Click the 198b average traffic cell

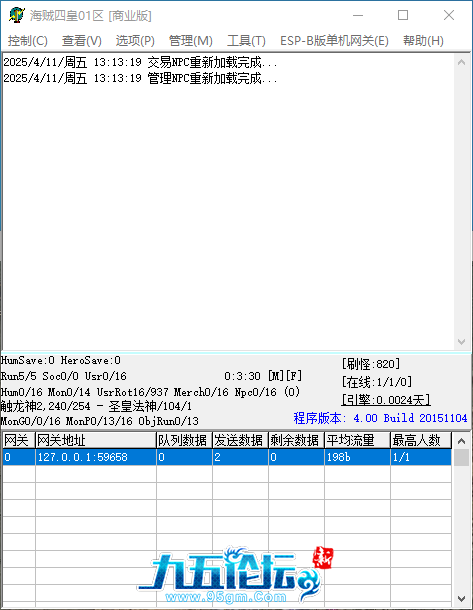pos(357,457)
